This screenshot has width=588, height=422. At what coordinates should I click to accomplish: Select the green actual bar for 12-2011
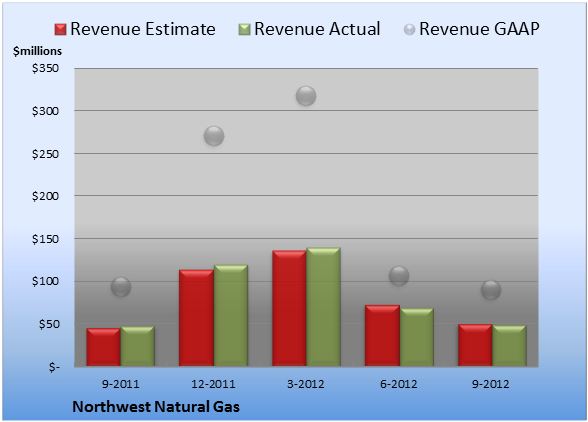coord(231,315)
